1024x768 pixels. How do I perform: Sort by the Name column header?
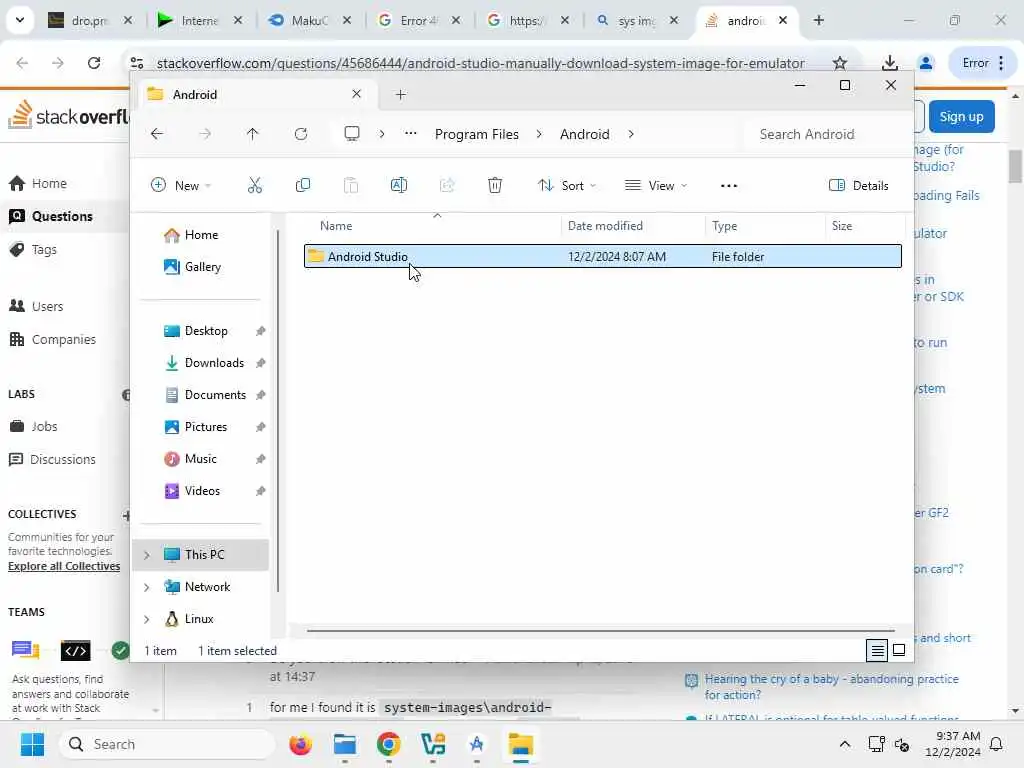[x=336, y=226]
